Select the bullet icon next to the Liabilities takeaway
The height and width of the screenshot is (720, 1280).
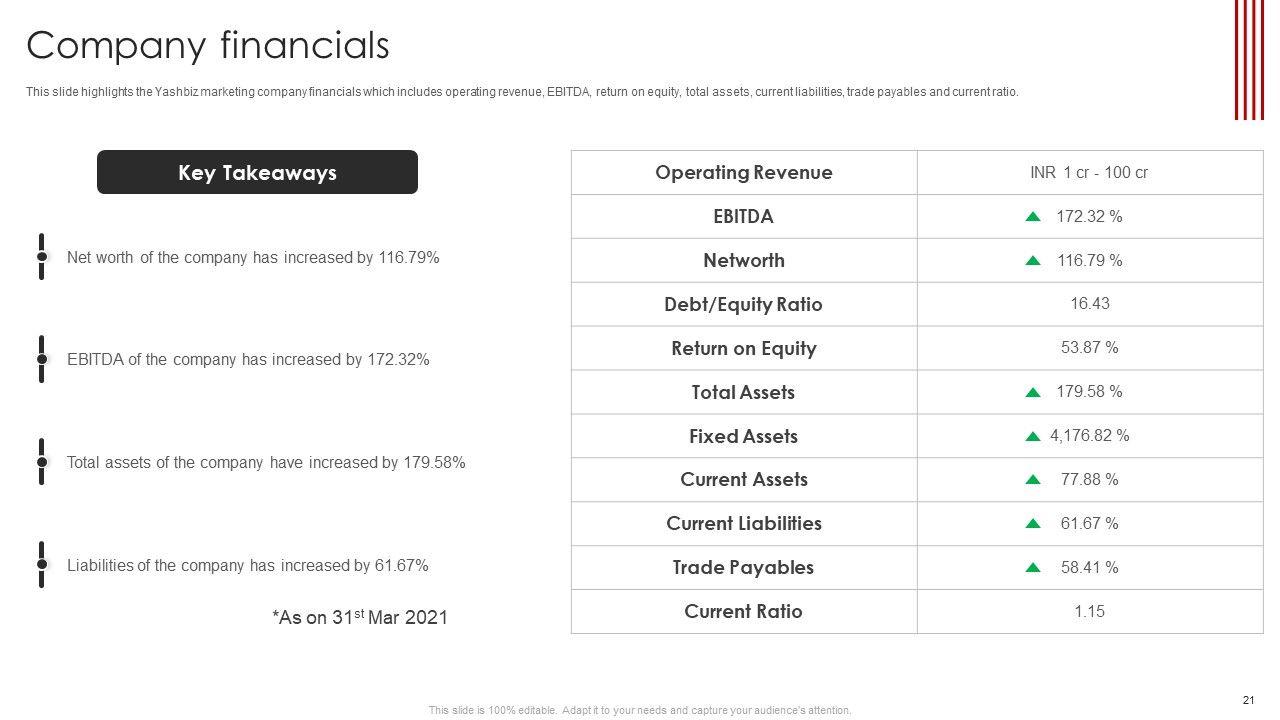click(42, 565)
